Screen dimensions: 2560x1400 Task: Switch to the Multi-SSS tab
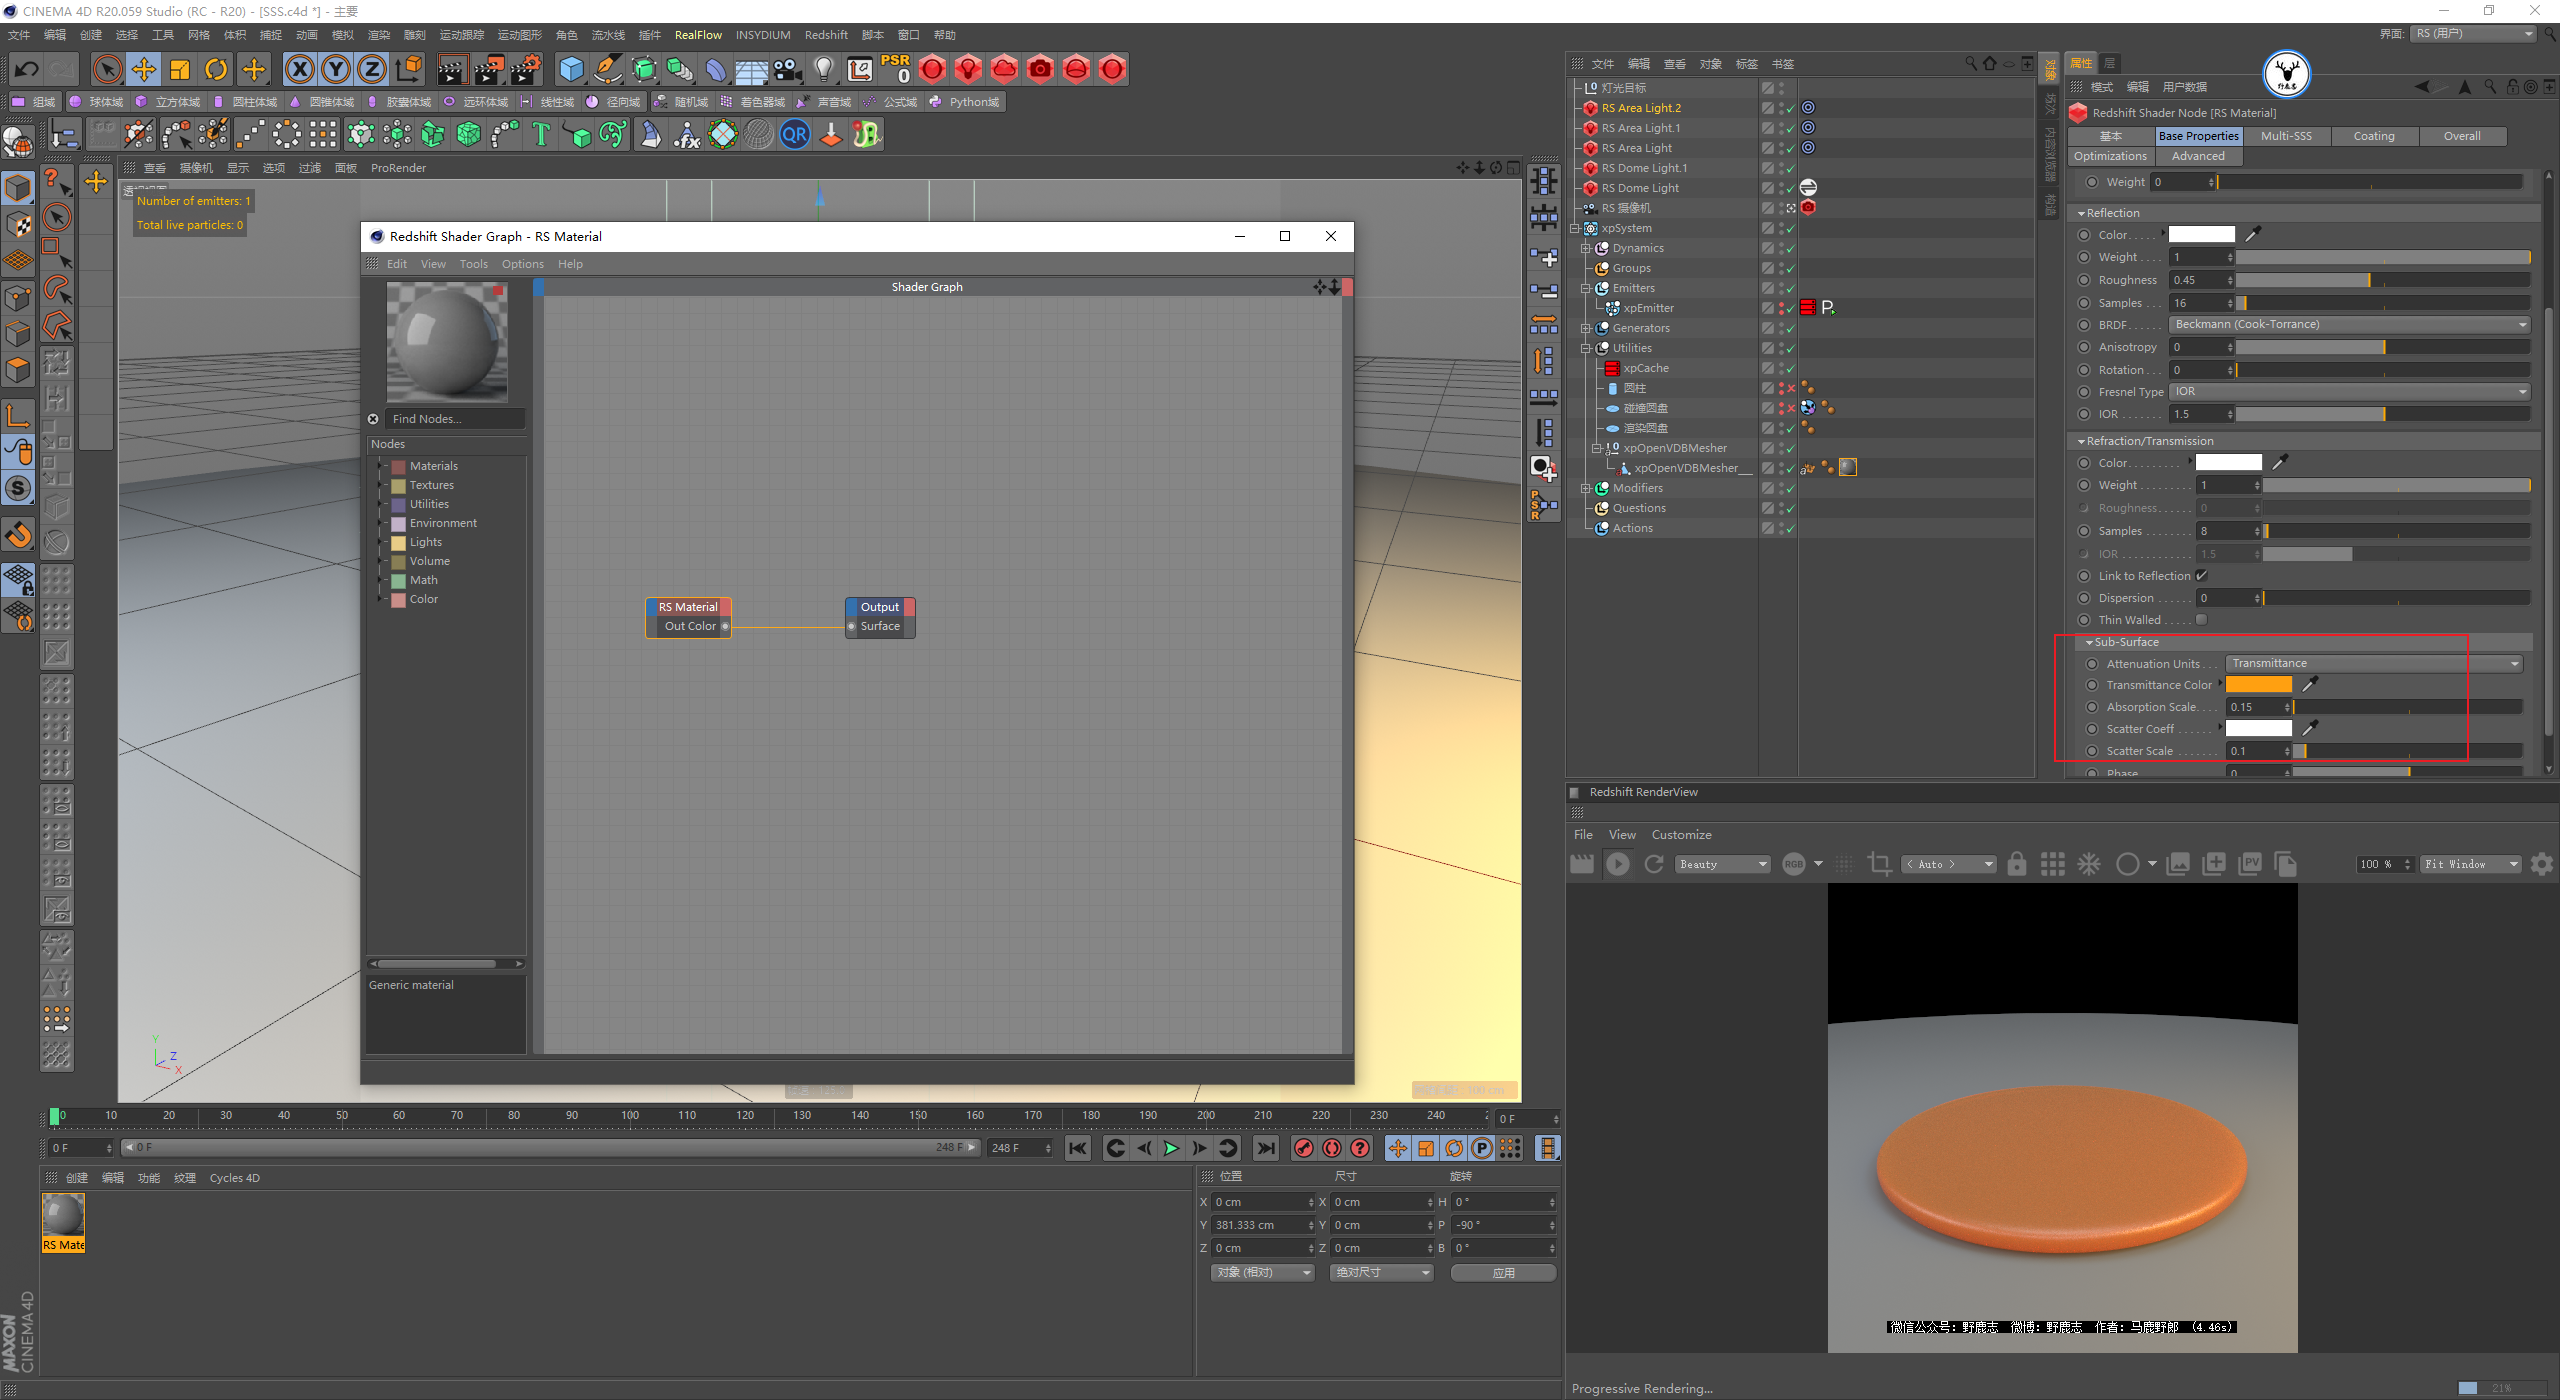2286,136
